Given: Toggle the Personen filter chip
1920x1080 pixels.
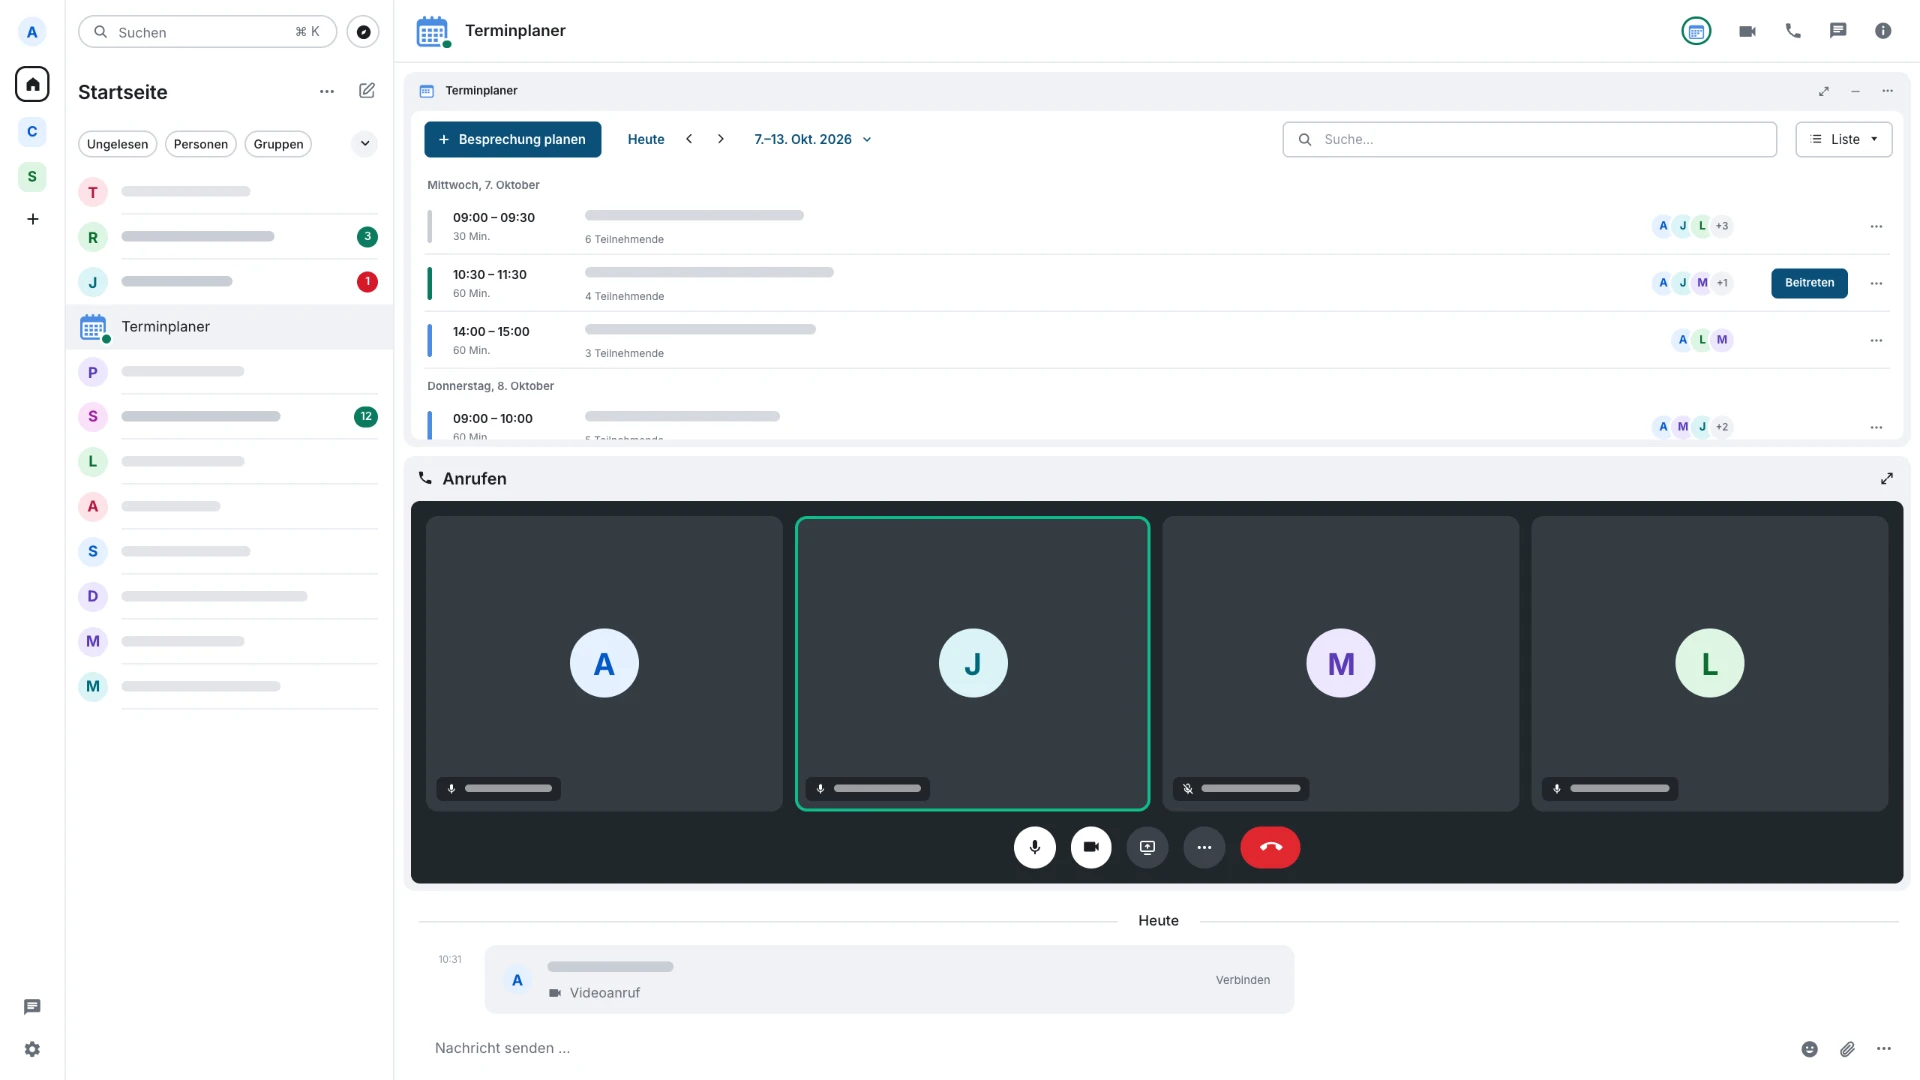Looking at the screenshot, I should coord(201,144).
